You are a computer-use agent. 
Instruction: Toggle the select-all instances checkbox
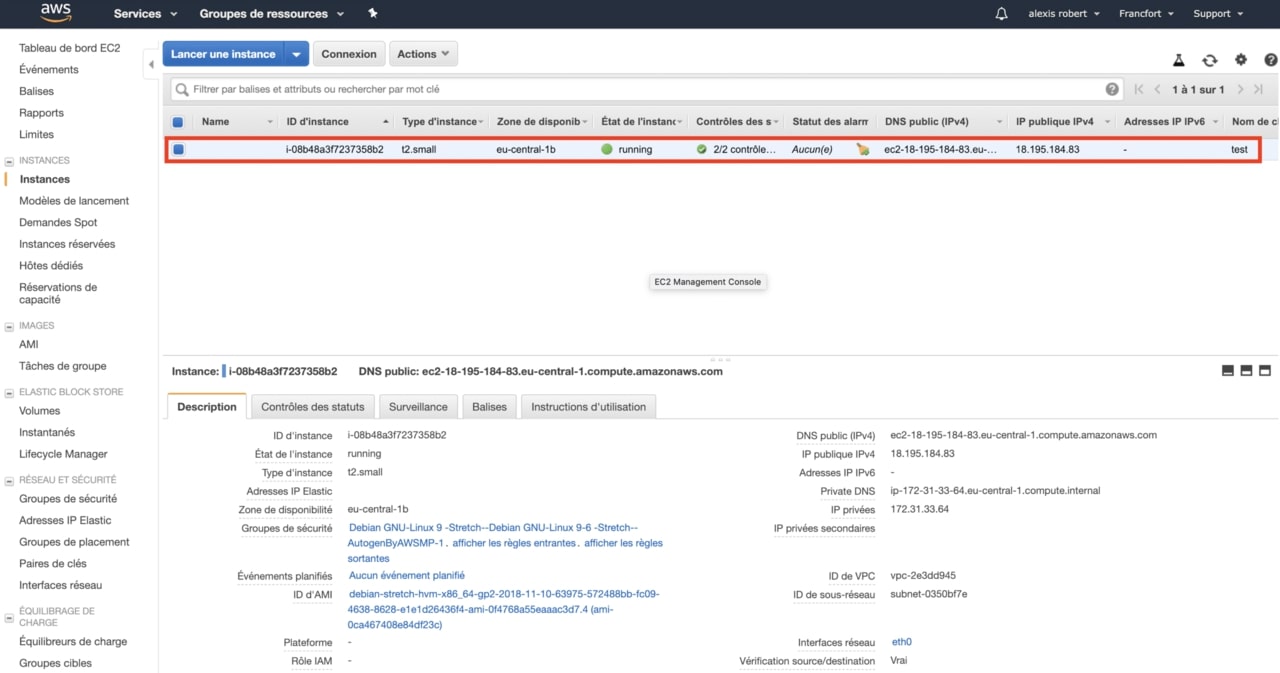tap(178, 122)
